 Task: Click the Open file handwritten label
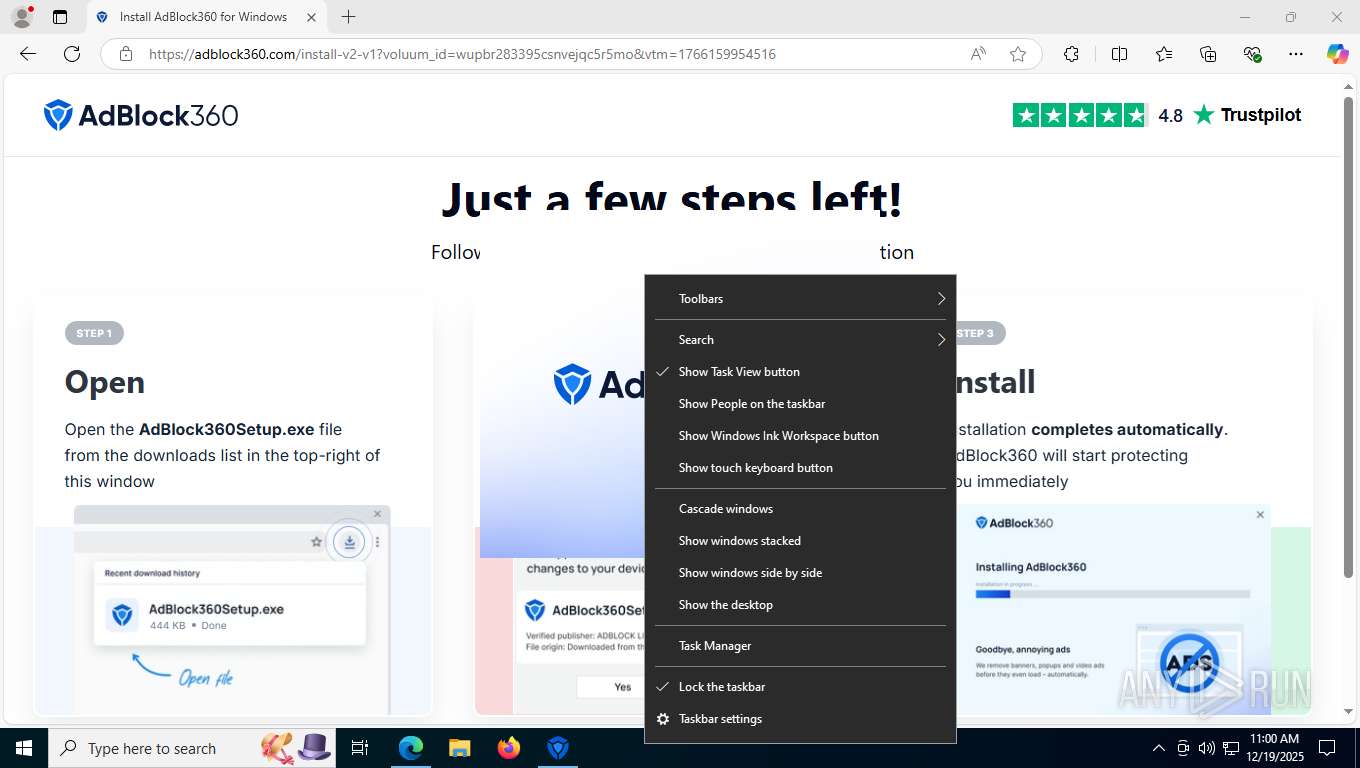(206, 677)
